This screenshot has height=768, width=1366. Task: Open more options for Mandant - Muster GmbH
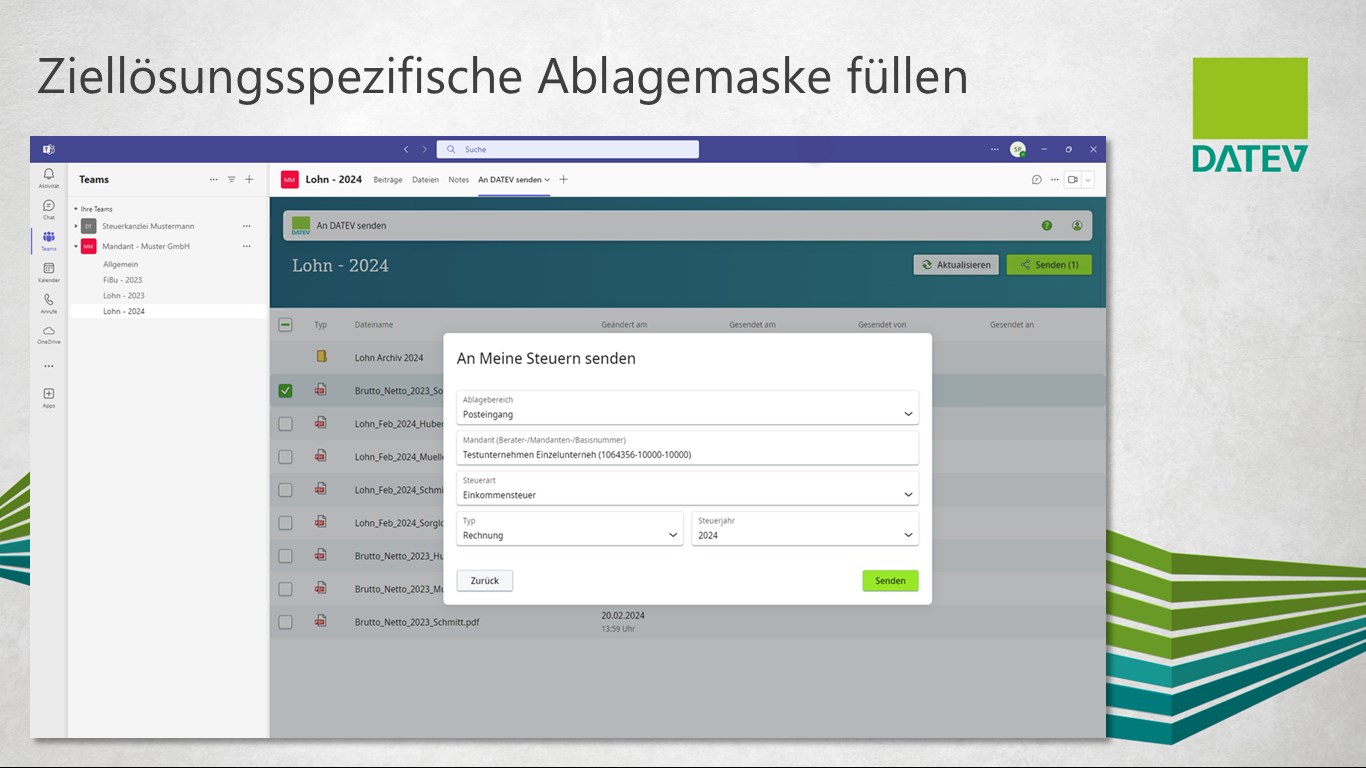247,246
